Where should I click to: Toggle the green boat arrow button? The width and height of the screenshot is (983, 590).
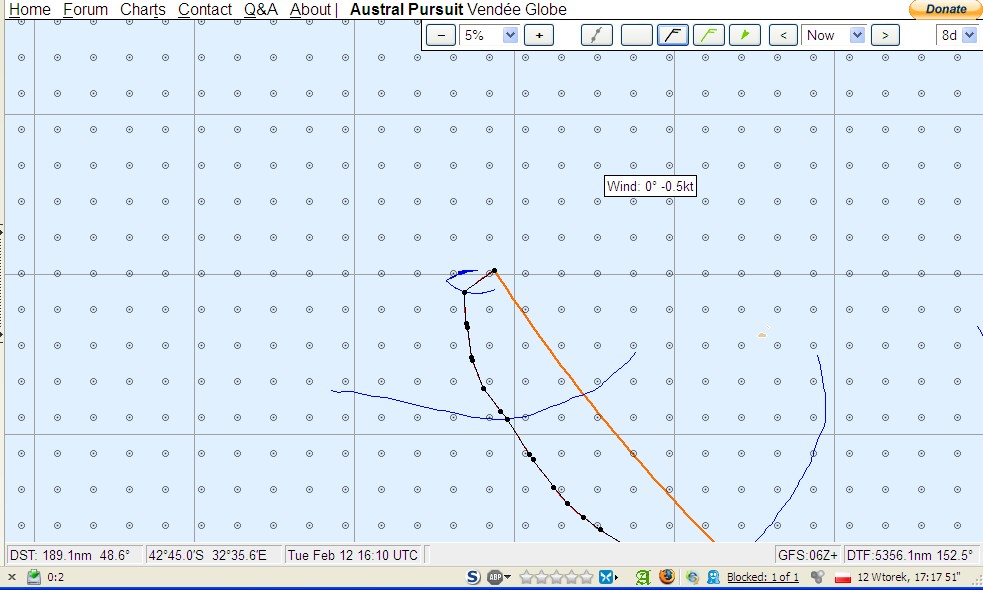(745, 35)
